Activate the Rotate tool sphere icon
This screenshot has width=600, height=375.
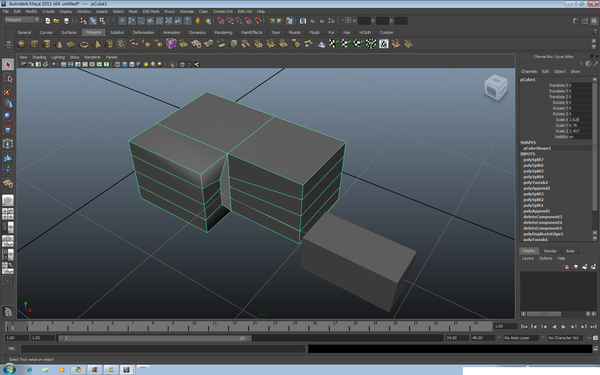coord(8,117)
